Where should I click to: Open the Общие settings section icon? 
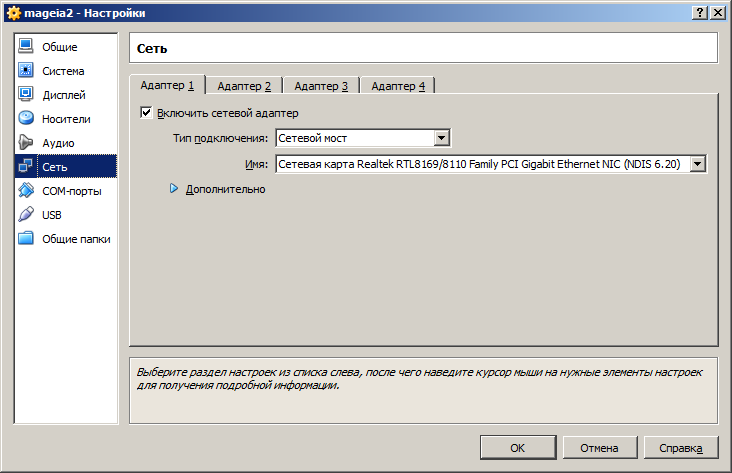coord(26,47)
